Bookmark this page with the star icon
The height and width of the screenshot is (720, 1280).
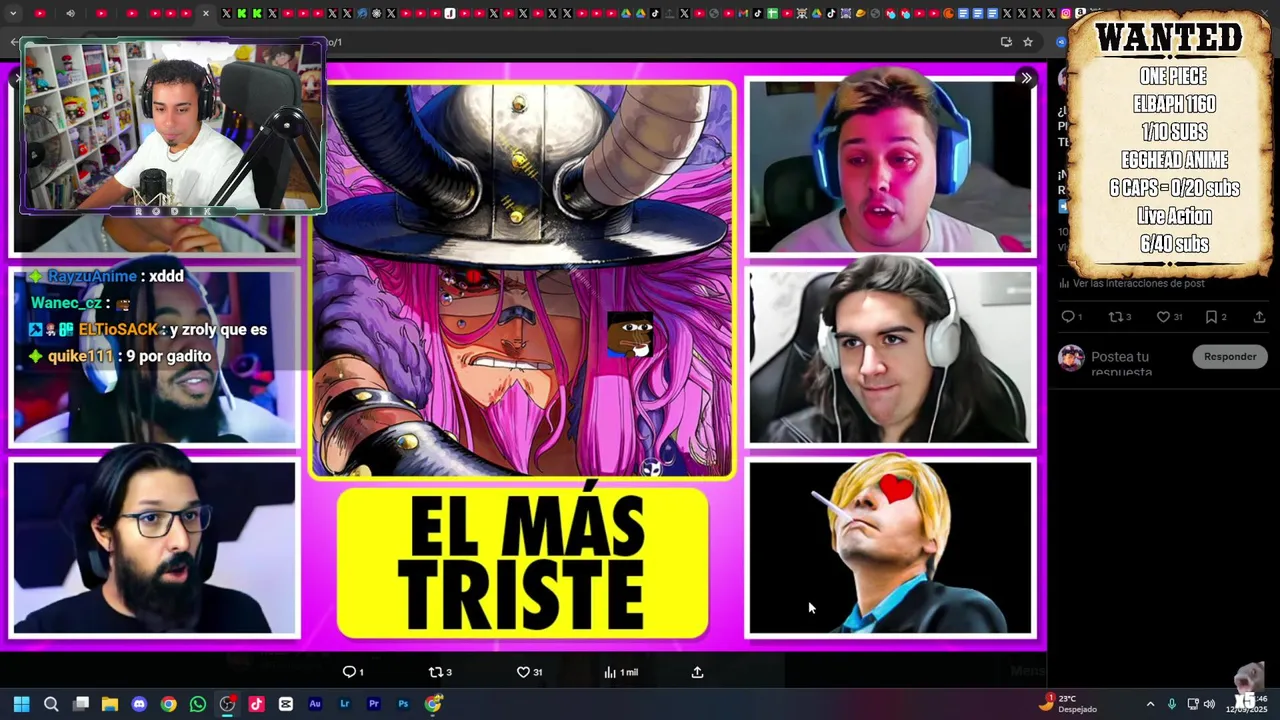(1027, 42)
